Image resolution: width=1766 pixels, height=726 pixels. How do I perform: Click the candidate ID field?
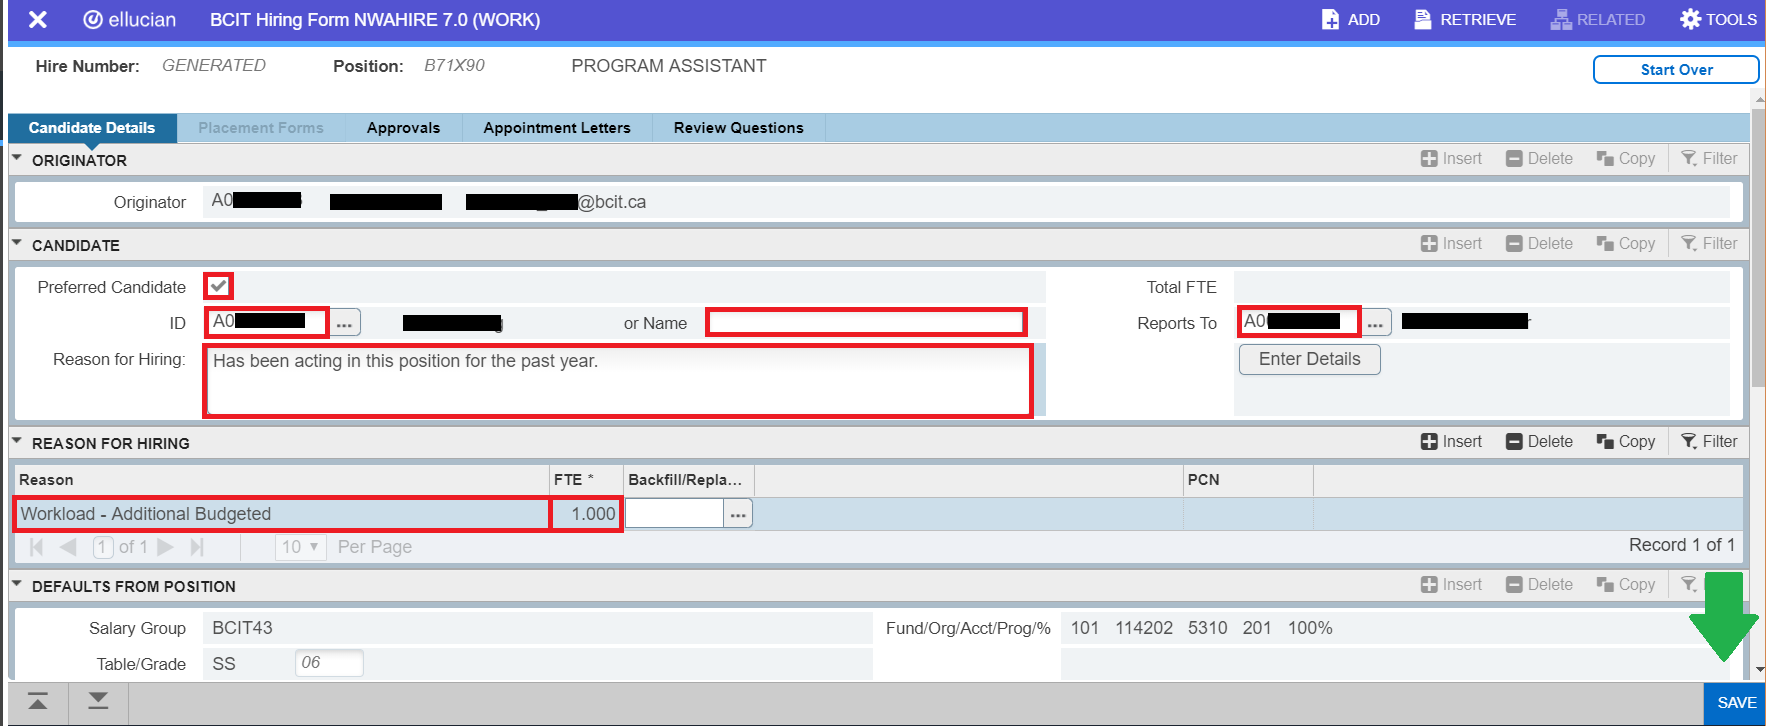coord(267,322)
